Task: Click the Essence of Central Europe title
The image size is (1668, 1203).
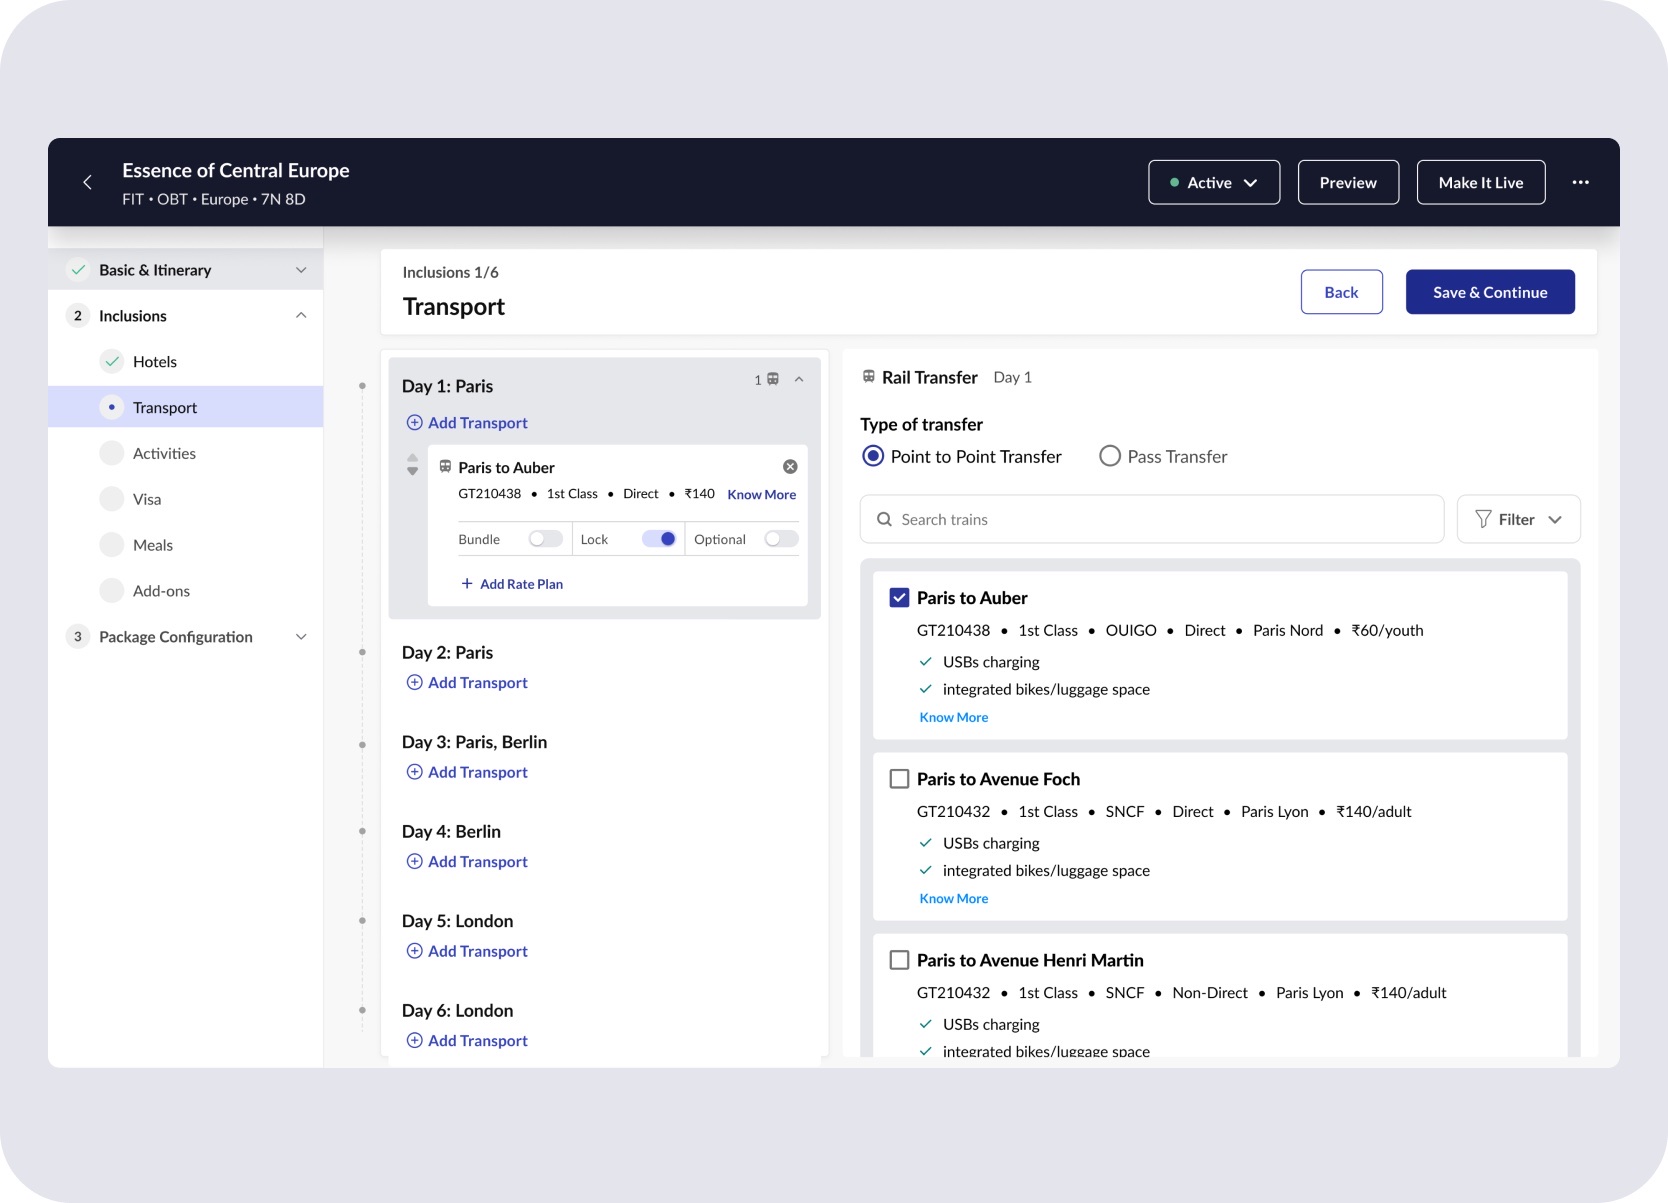Action: [236, 170]
